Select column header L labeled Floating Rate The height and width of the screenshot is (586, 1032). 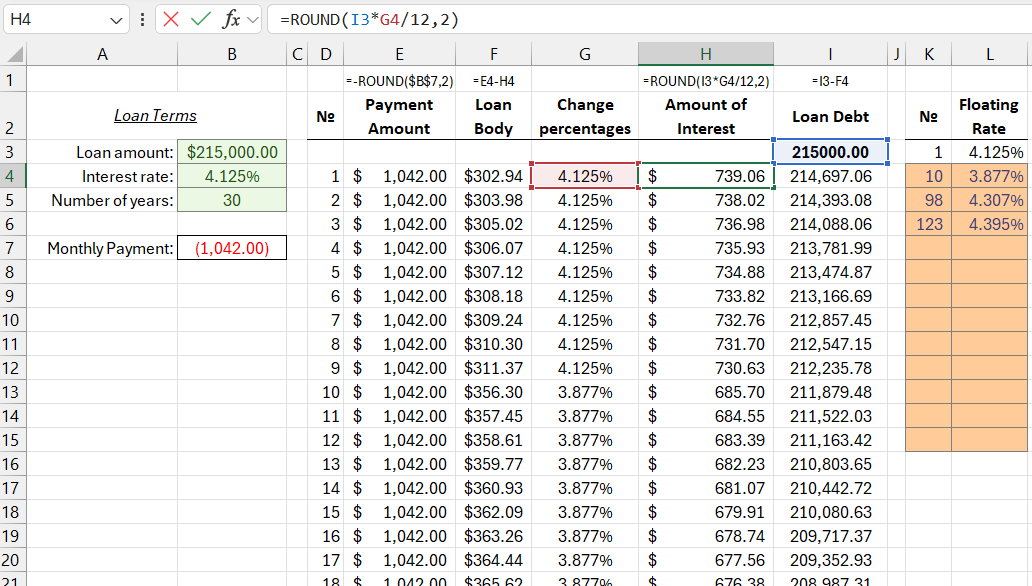(x=989, y=54)
